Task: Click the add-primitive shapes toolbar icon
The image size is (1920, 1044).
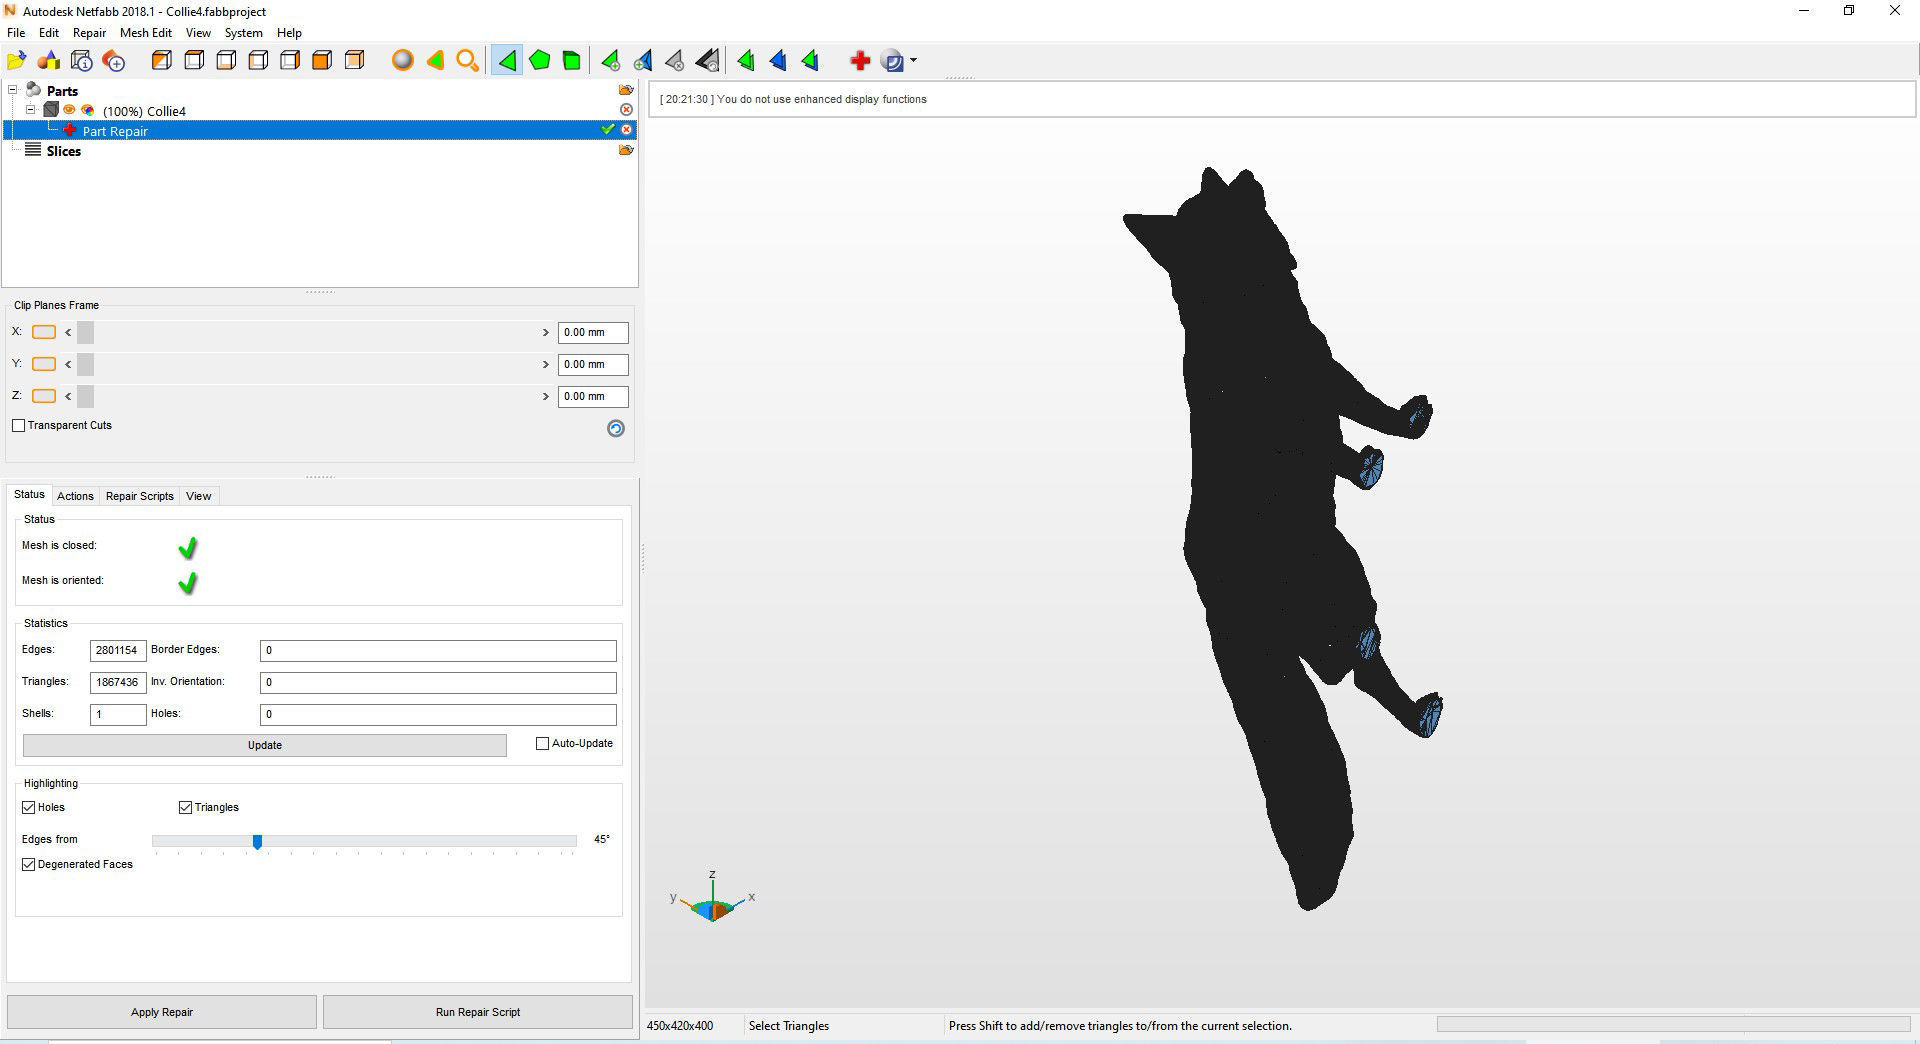Action: [x=49, y=61]
